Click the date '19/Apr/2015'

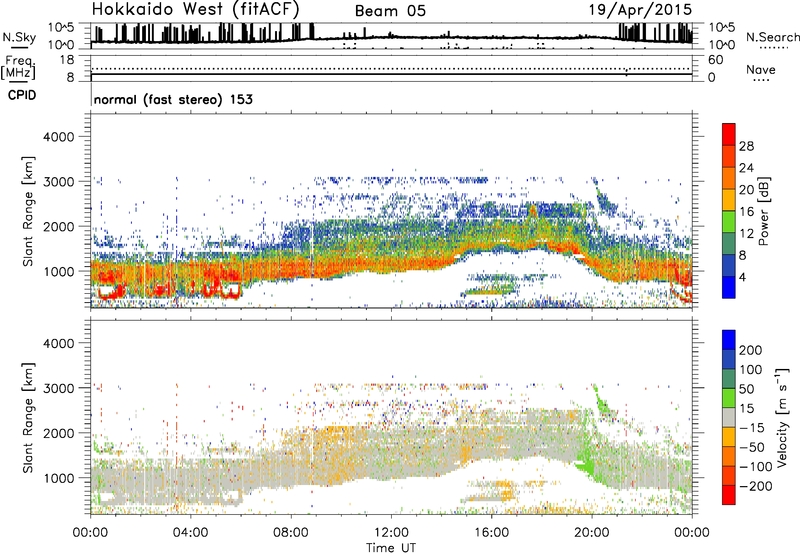pyautogui.click(x=641, y=10)
